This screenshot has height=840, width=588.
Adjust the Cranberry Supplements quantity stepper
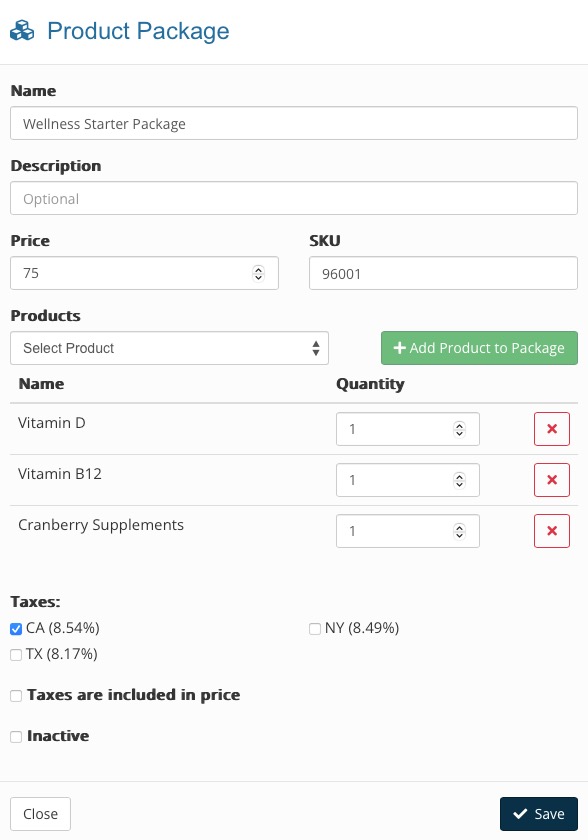point(459,531)
